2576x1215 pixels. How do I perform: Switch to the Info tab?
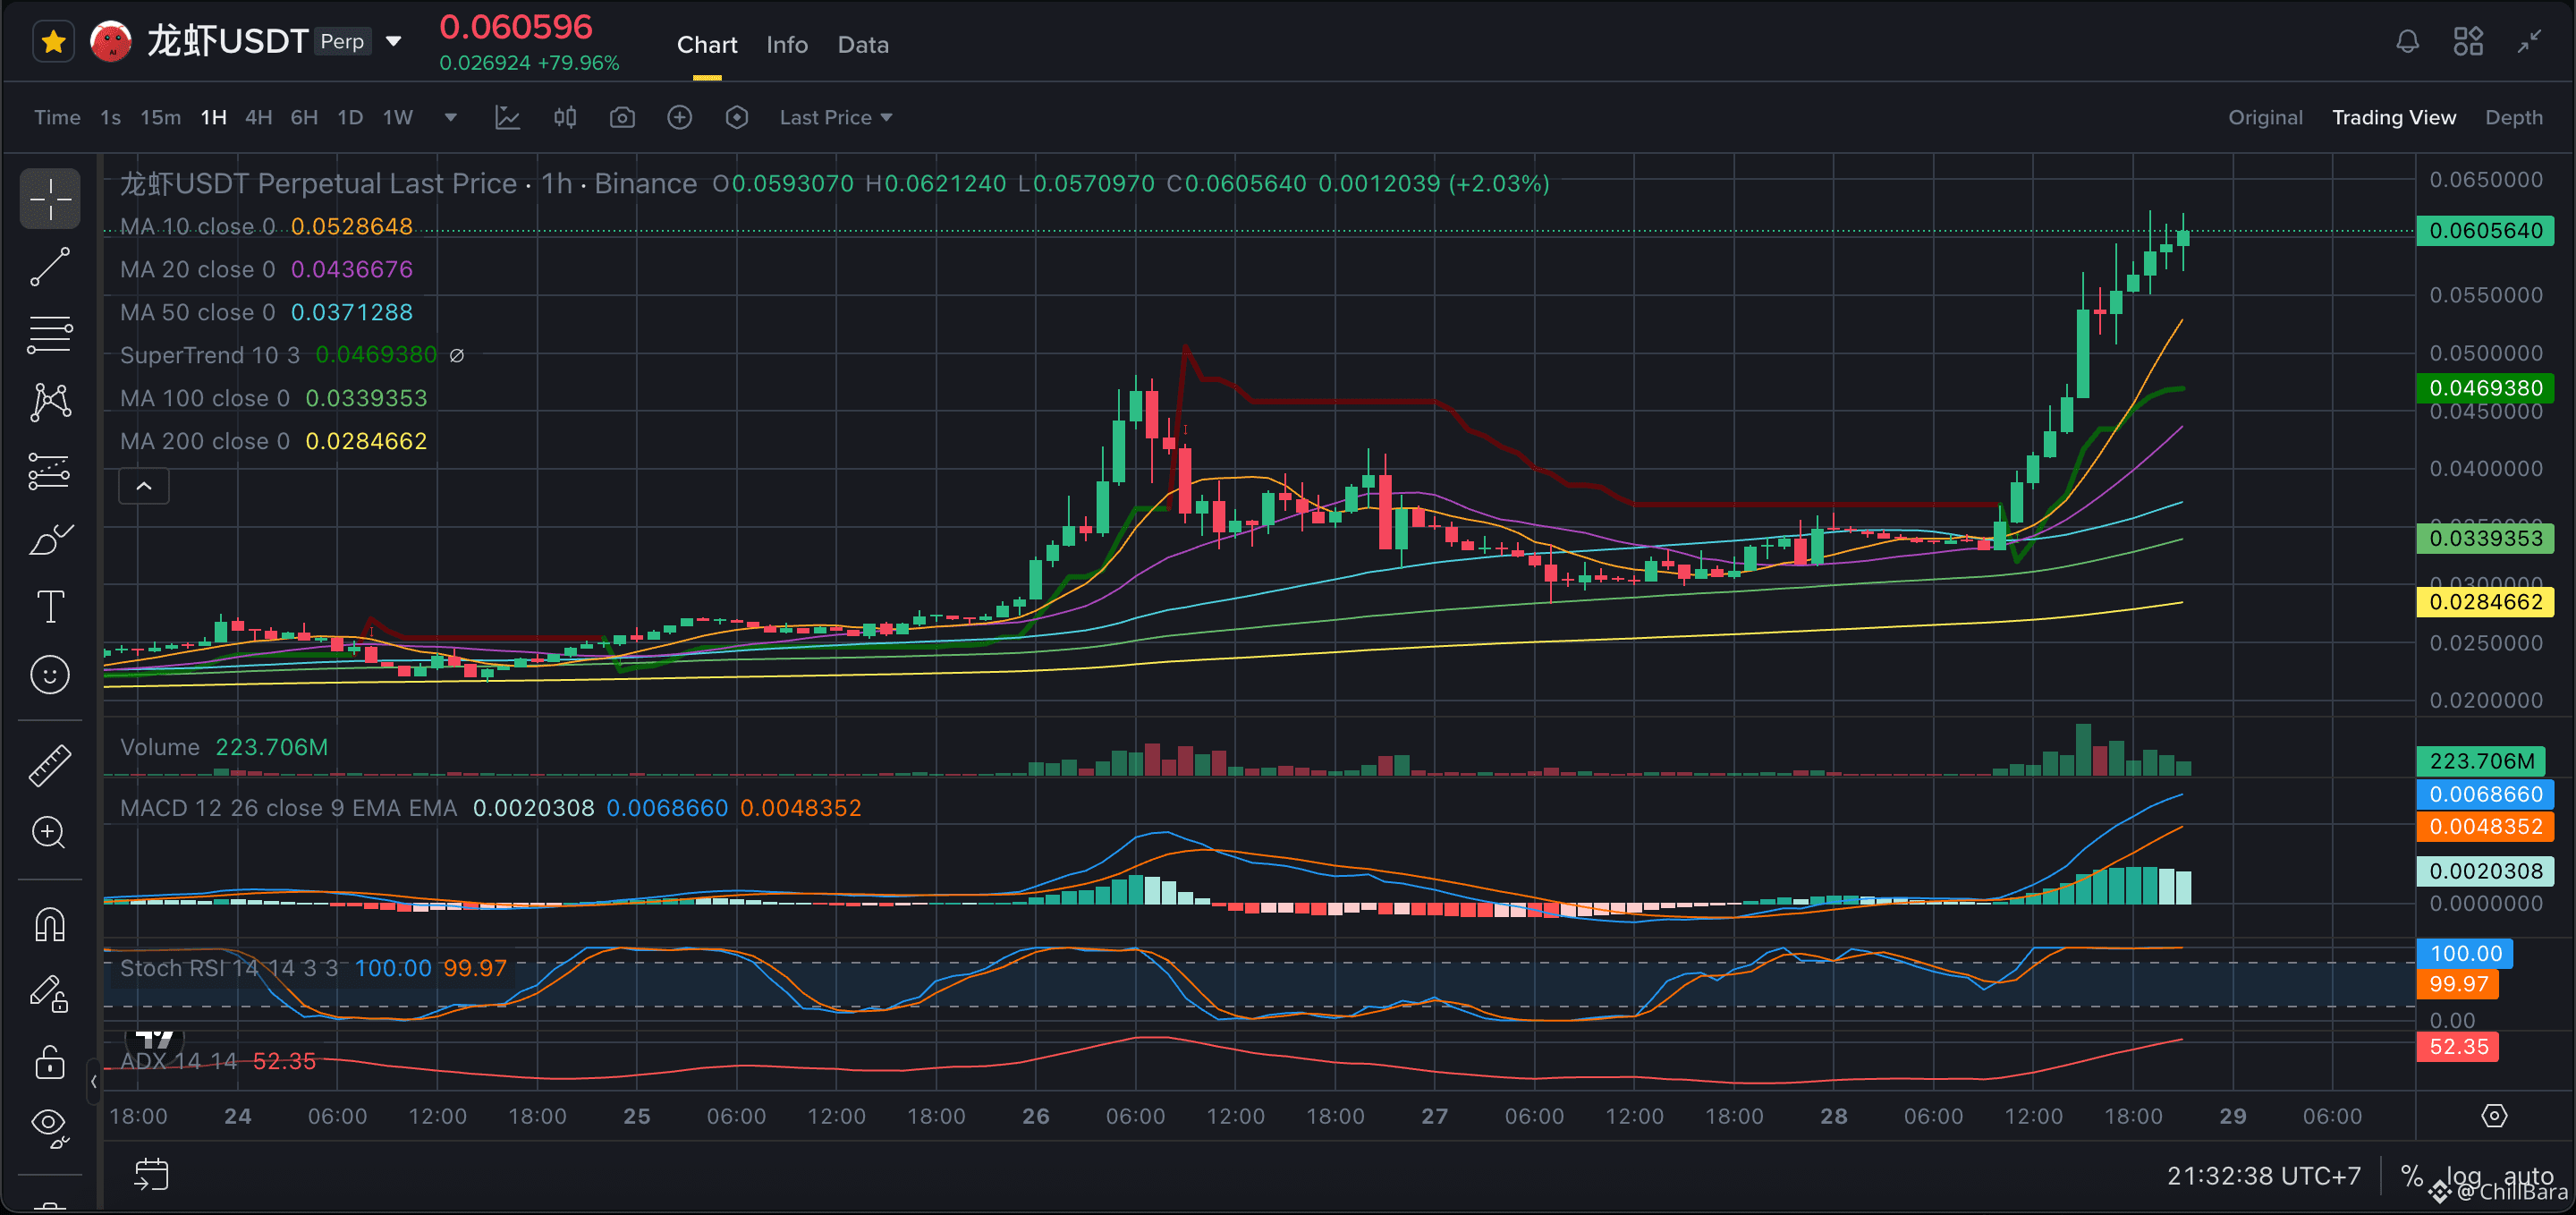787,45
